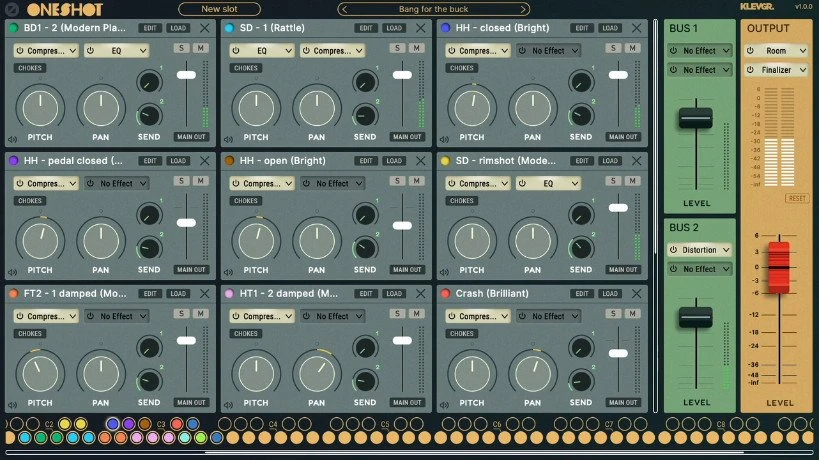Click RESET under output meters
The width and height of the screenshot is (819, 460).
point(797,198)
